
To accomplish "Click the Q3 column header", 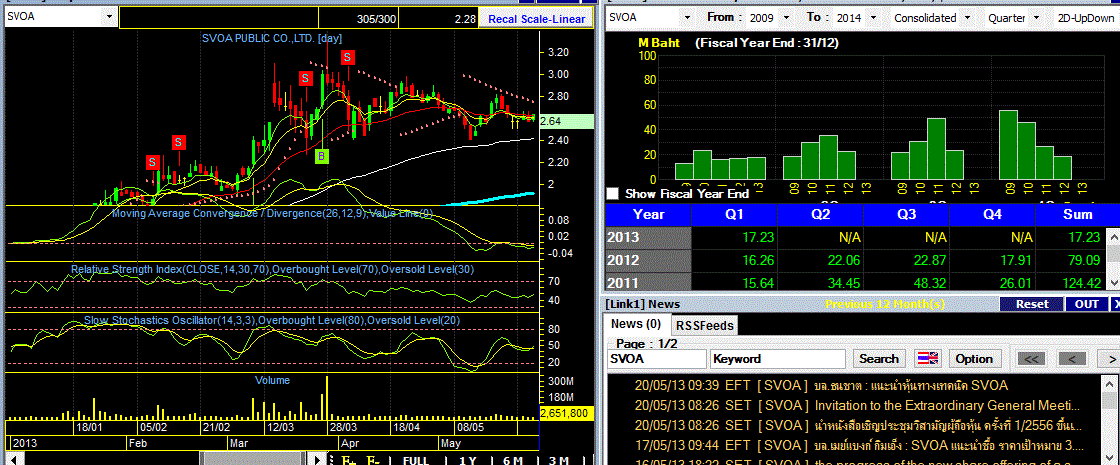I will 906,214.
